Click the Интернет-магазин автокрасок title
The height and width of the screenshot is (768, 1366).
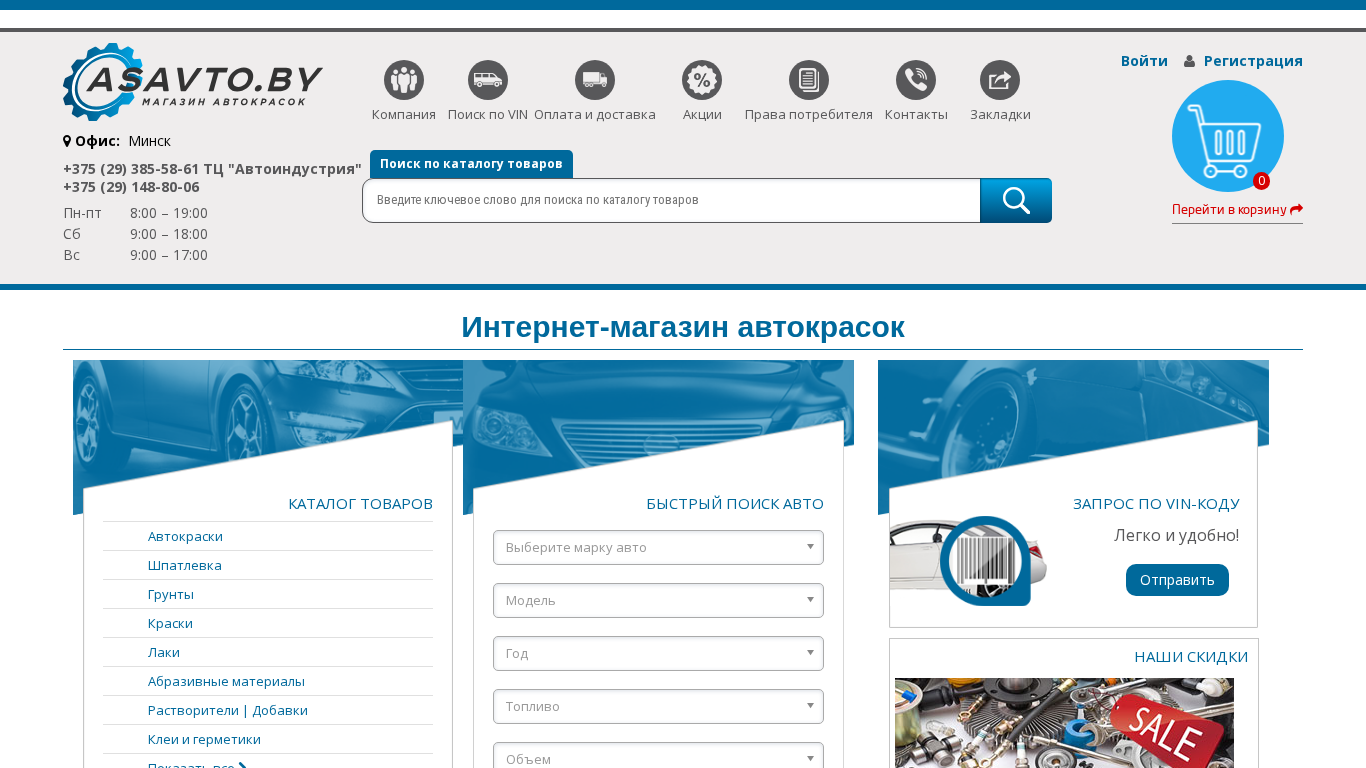(x=683, y=327)
